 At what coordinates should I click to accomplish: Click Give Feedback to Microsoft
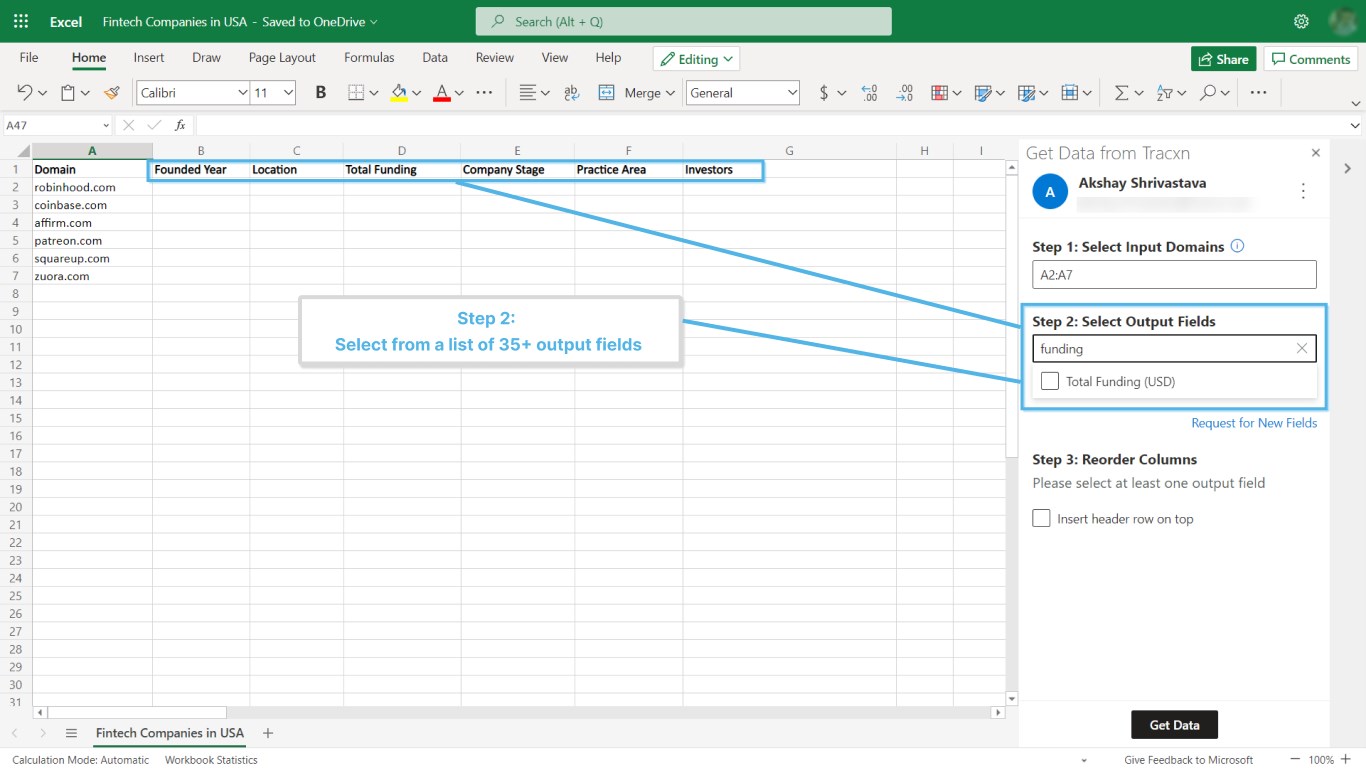click(1188, 760)
